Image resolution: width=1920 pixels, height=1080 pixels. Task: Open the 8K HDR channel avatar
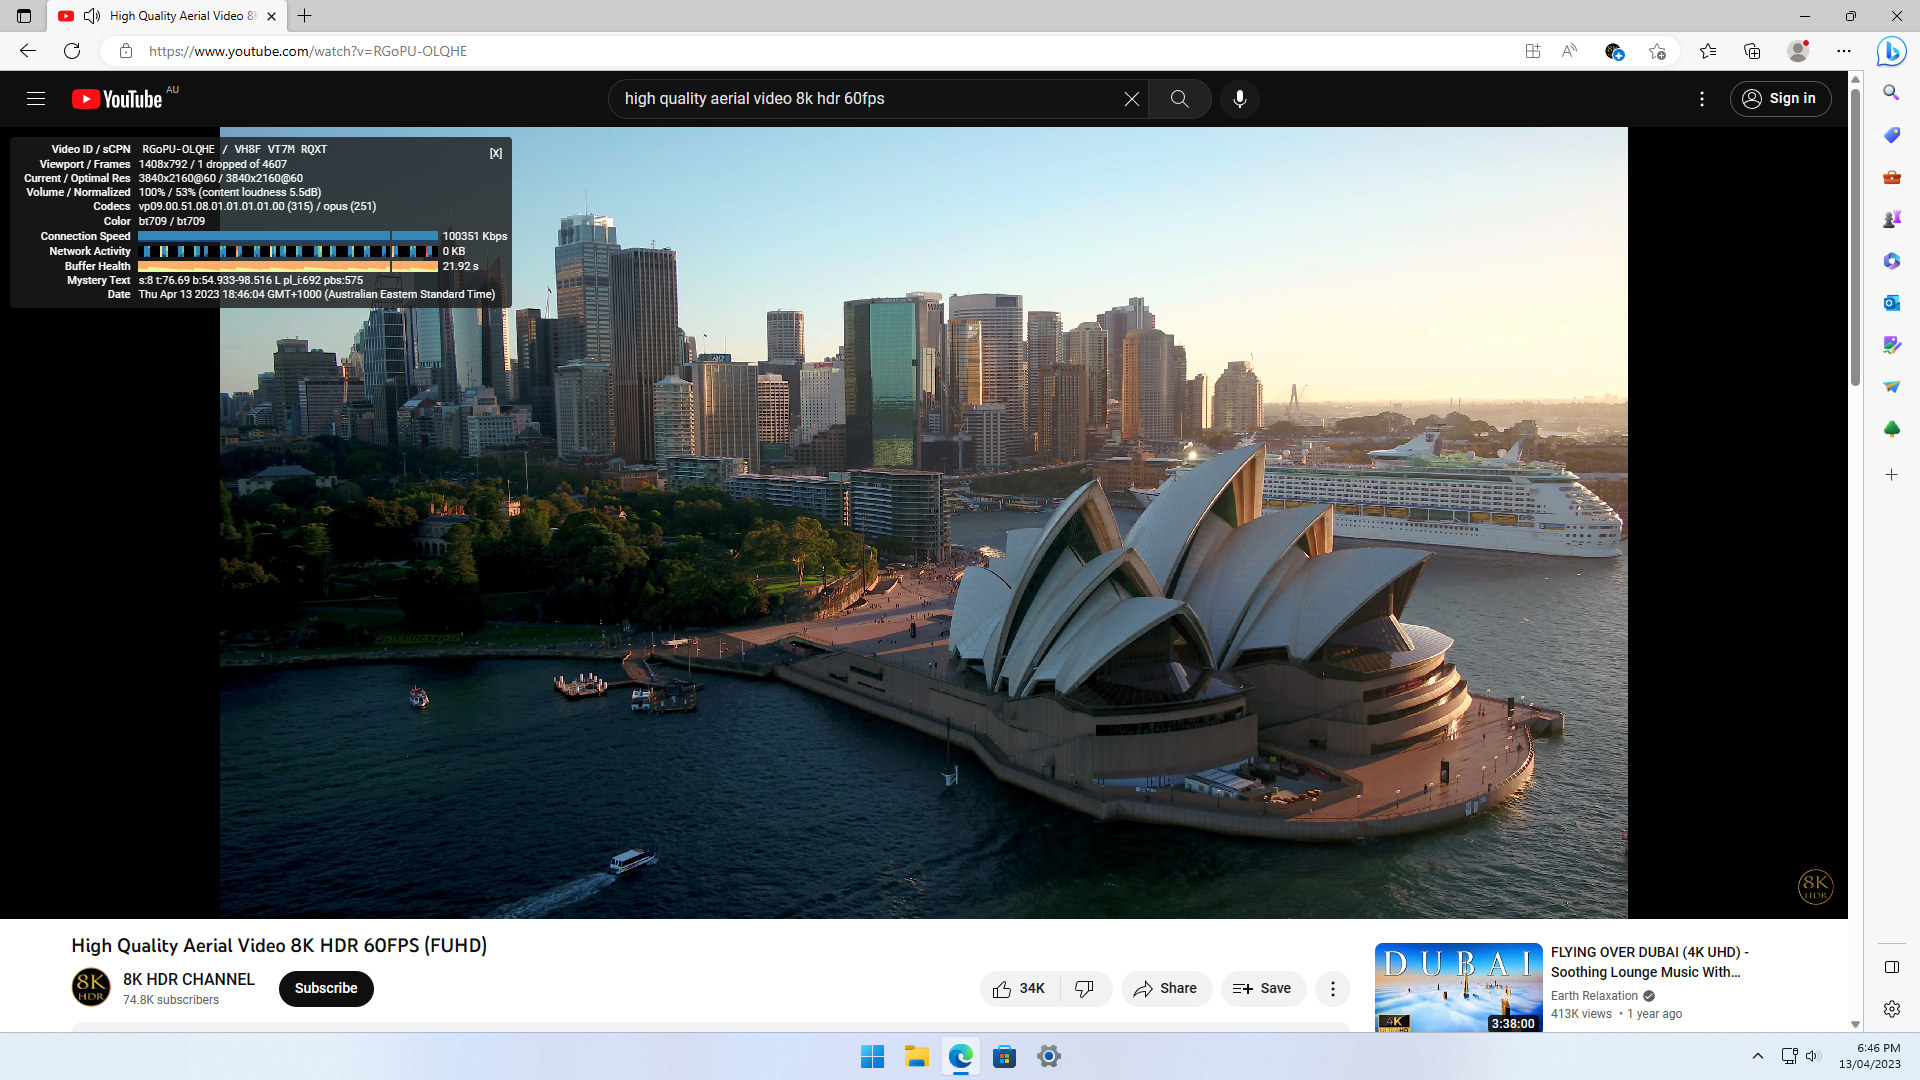91,987
